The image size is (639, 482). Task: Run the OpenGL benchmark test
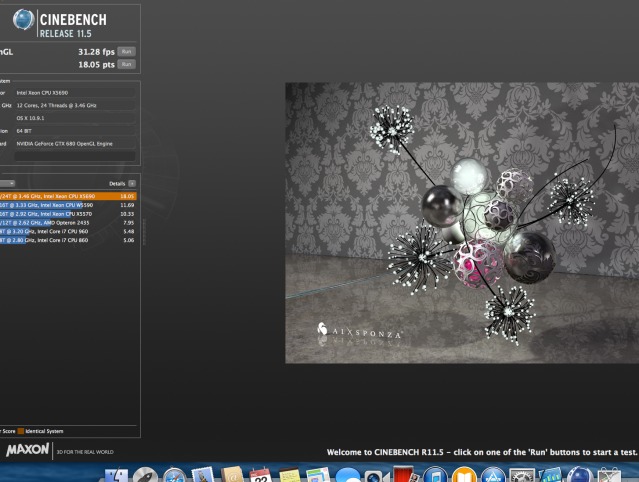(x=126, y=52)
